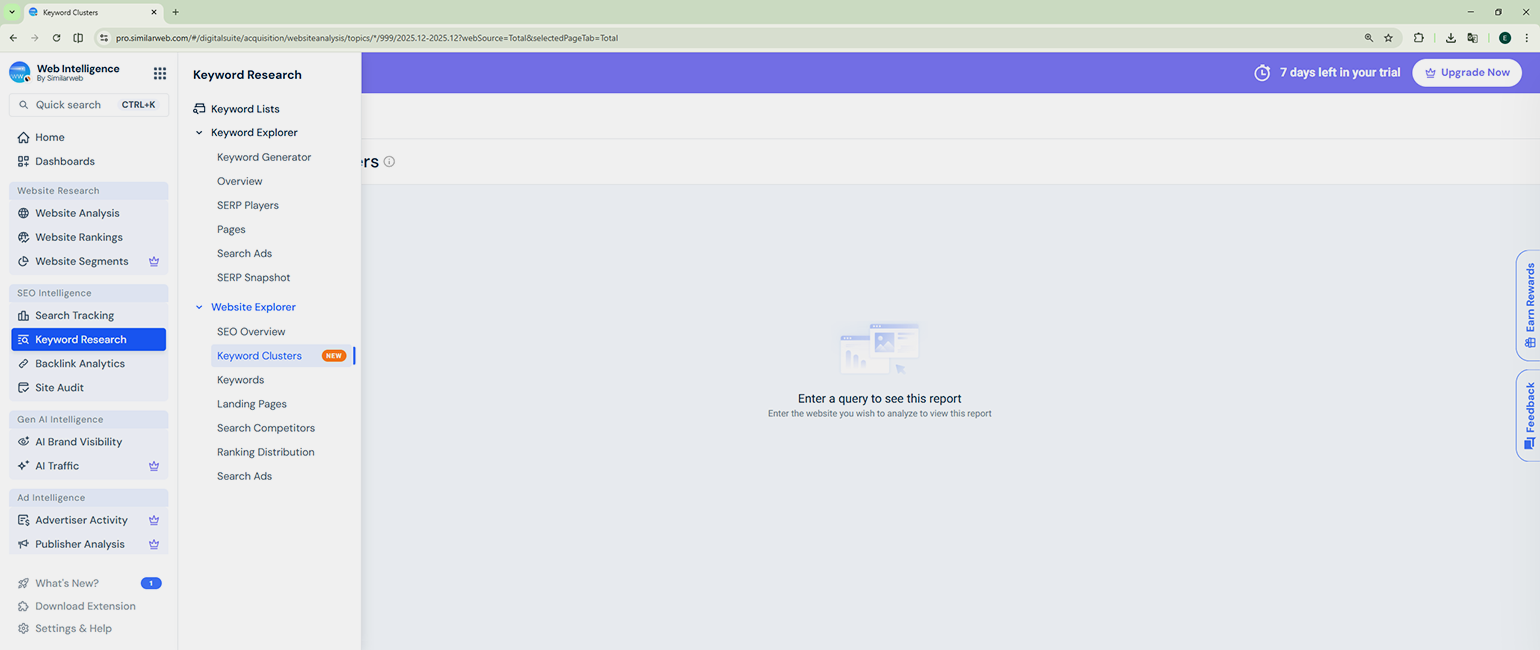The height and width of the screenshot is (650, 1540).
Task: Open the Chrome profile avatar
Action: coord(1504,38)
